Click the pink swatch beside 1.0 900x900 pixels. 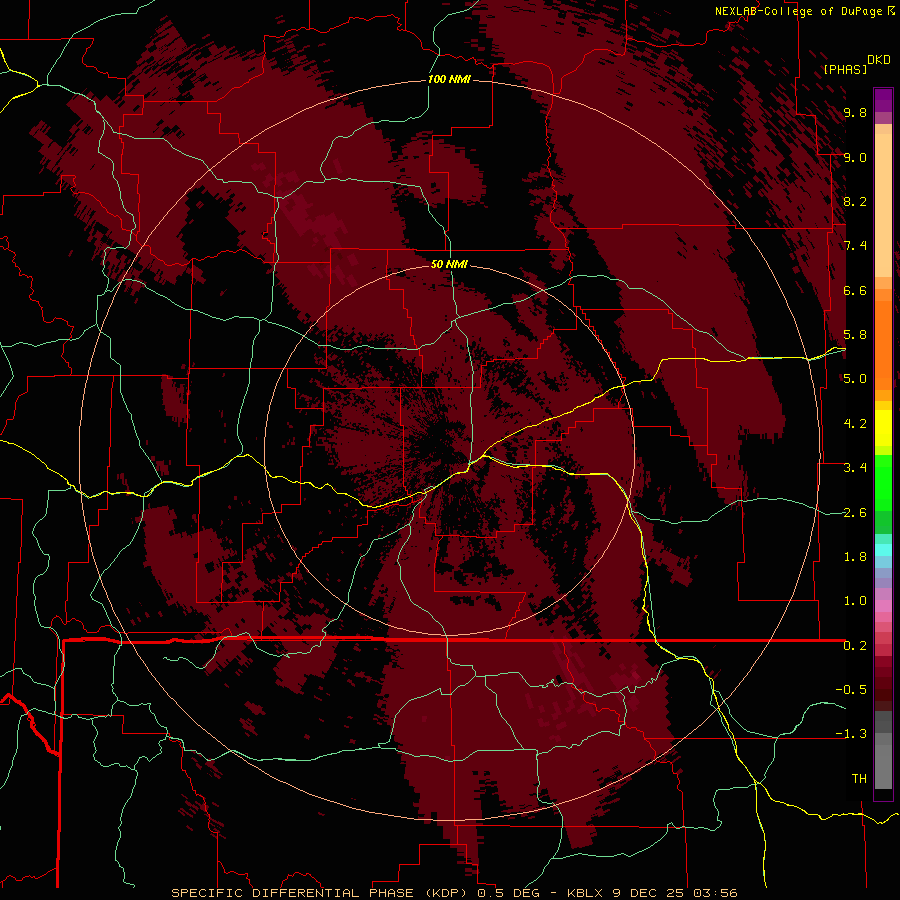(x=883, y=606)
